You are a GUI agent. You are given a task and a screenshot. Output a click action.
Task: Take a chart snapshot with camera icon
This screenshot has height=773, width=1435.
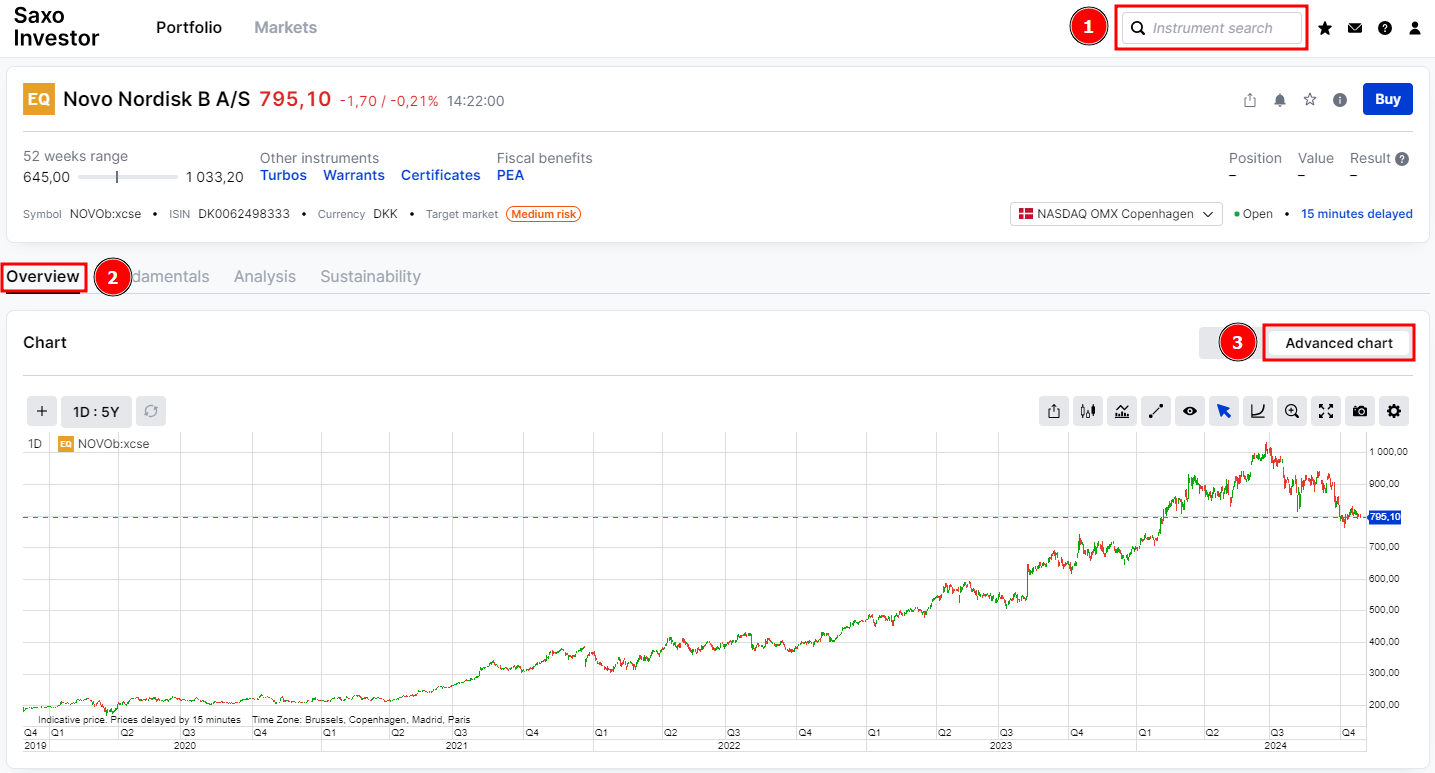(x=1360, y=411)
